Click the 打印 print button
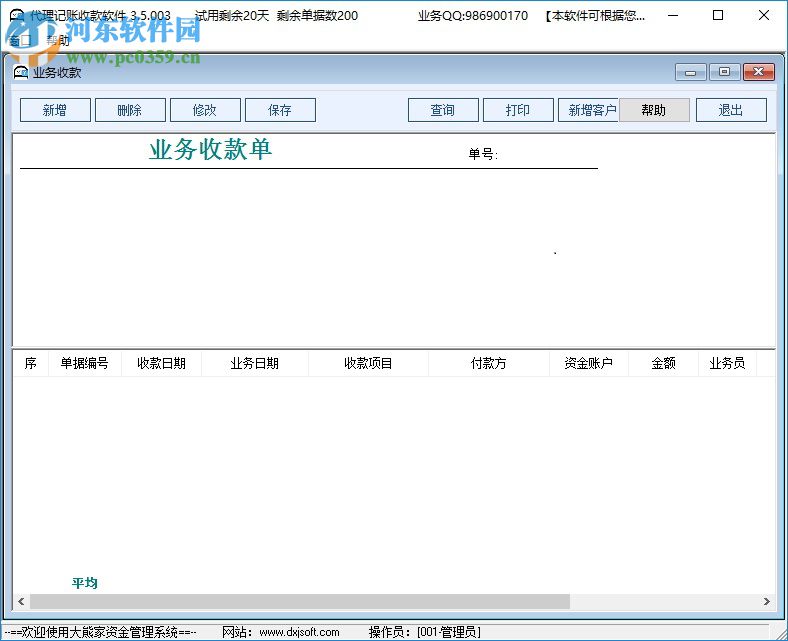788x641 pixels. 518,110
